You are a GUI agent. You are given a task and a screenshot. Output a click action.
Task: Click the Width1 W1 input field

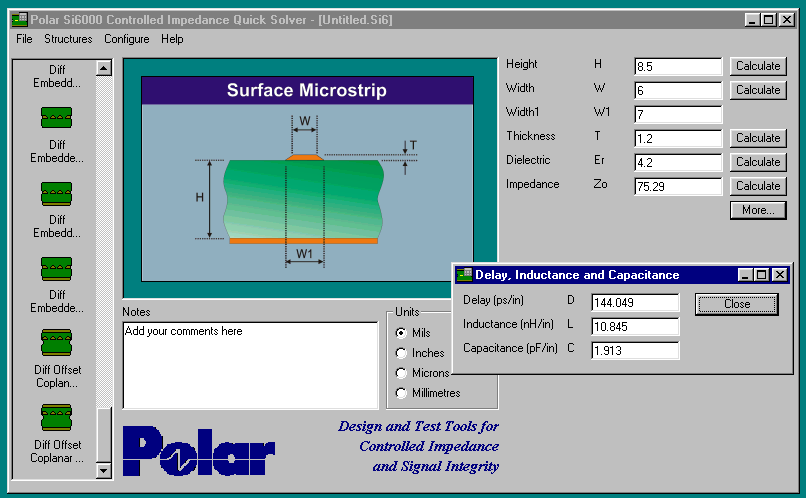(678, 114)
